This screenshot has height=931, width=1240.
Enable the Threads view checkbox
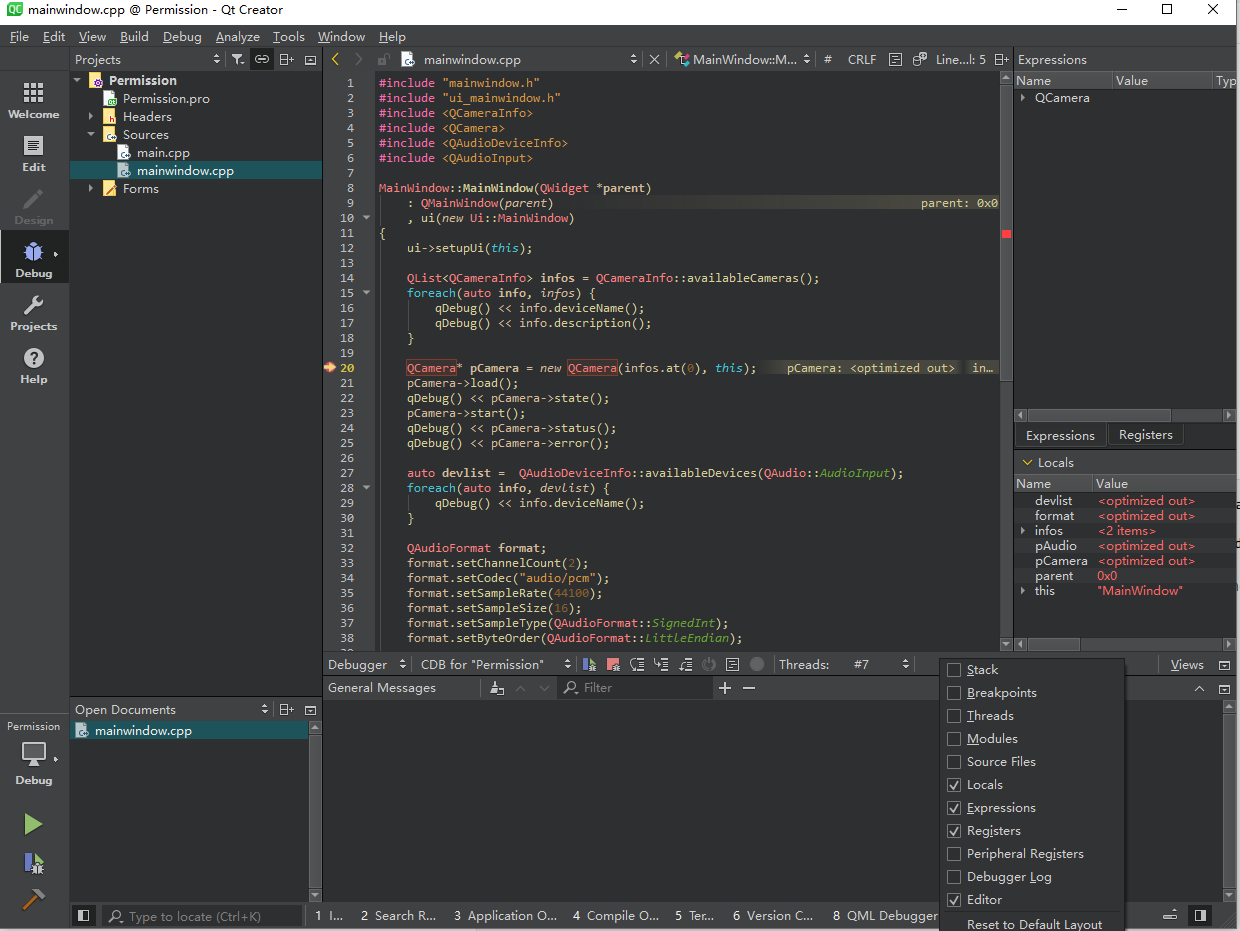coord(954,716)
